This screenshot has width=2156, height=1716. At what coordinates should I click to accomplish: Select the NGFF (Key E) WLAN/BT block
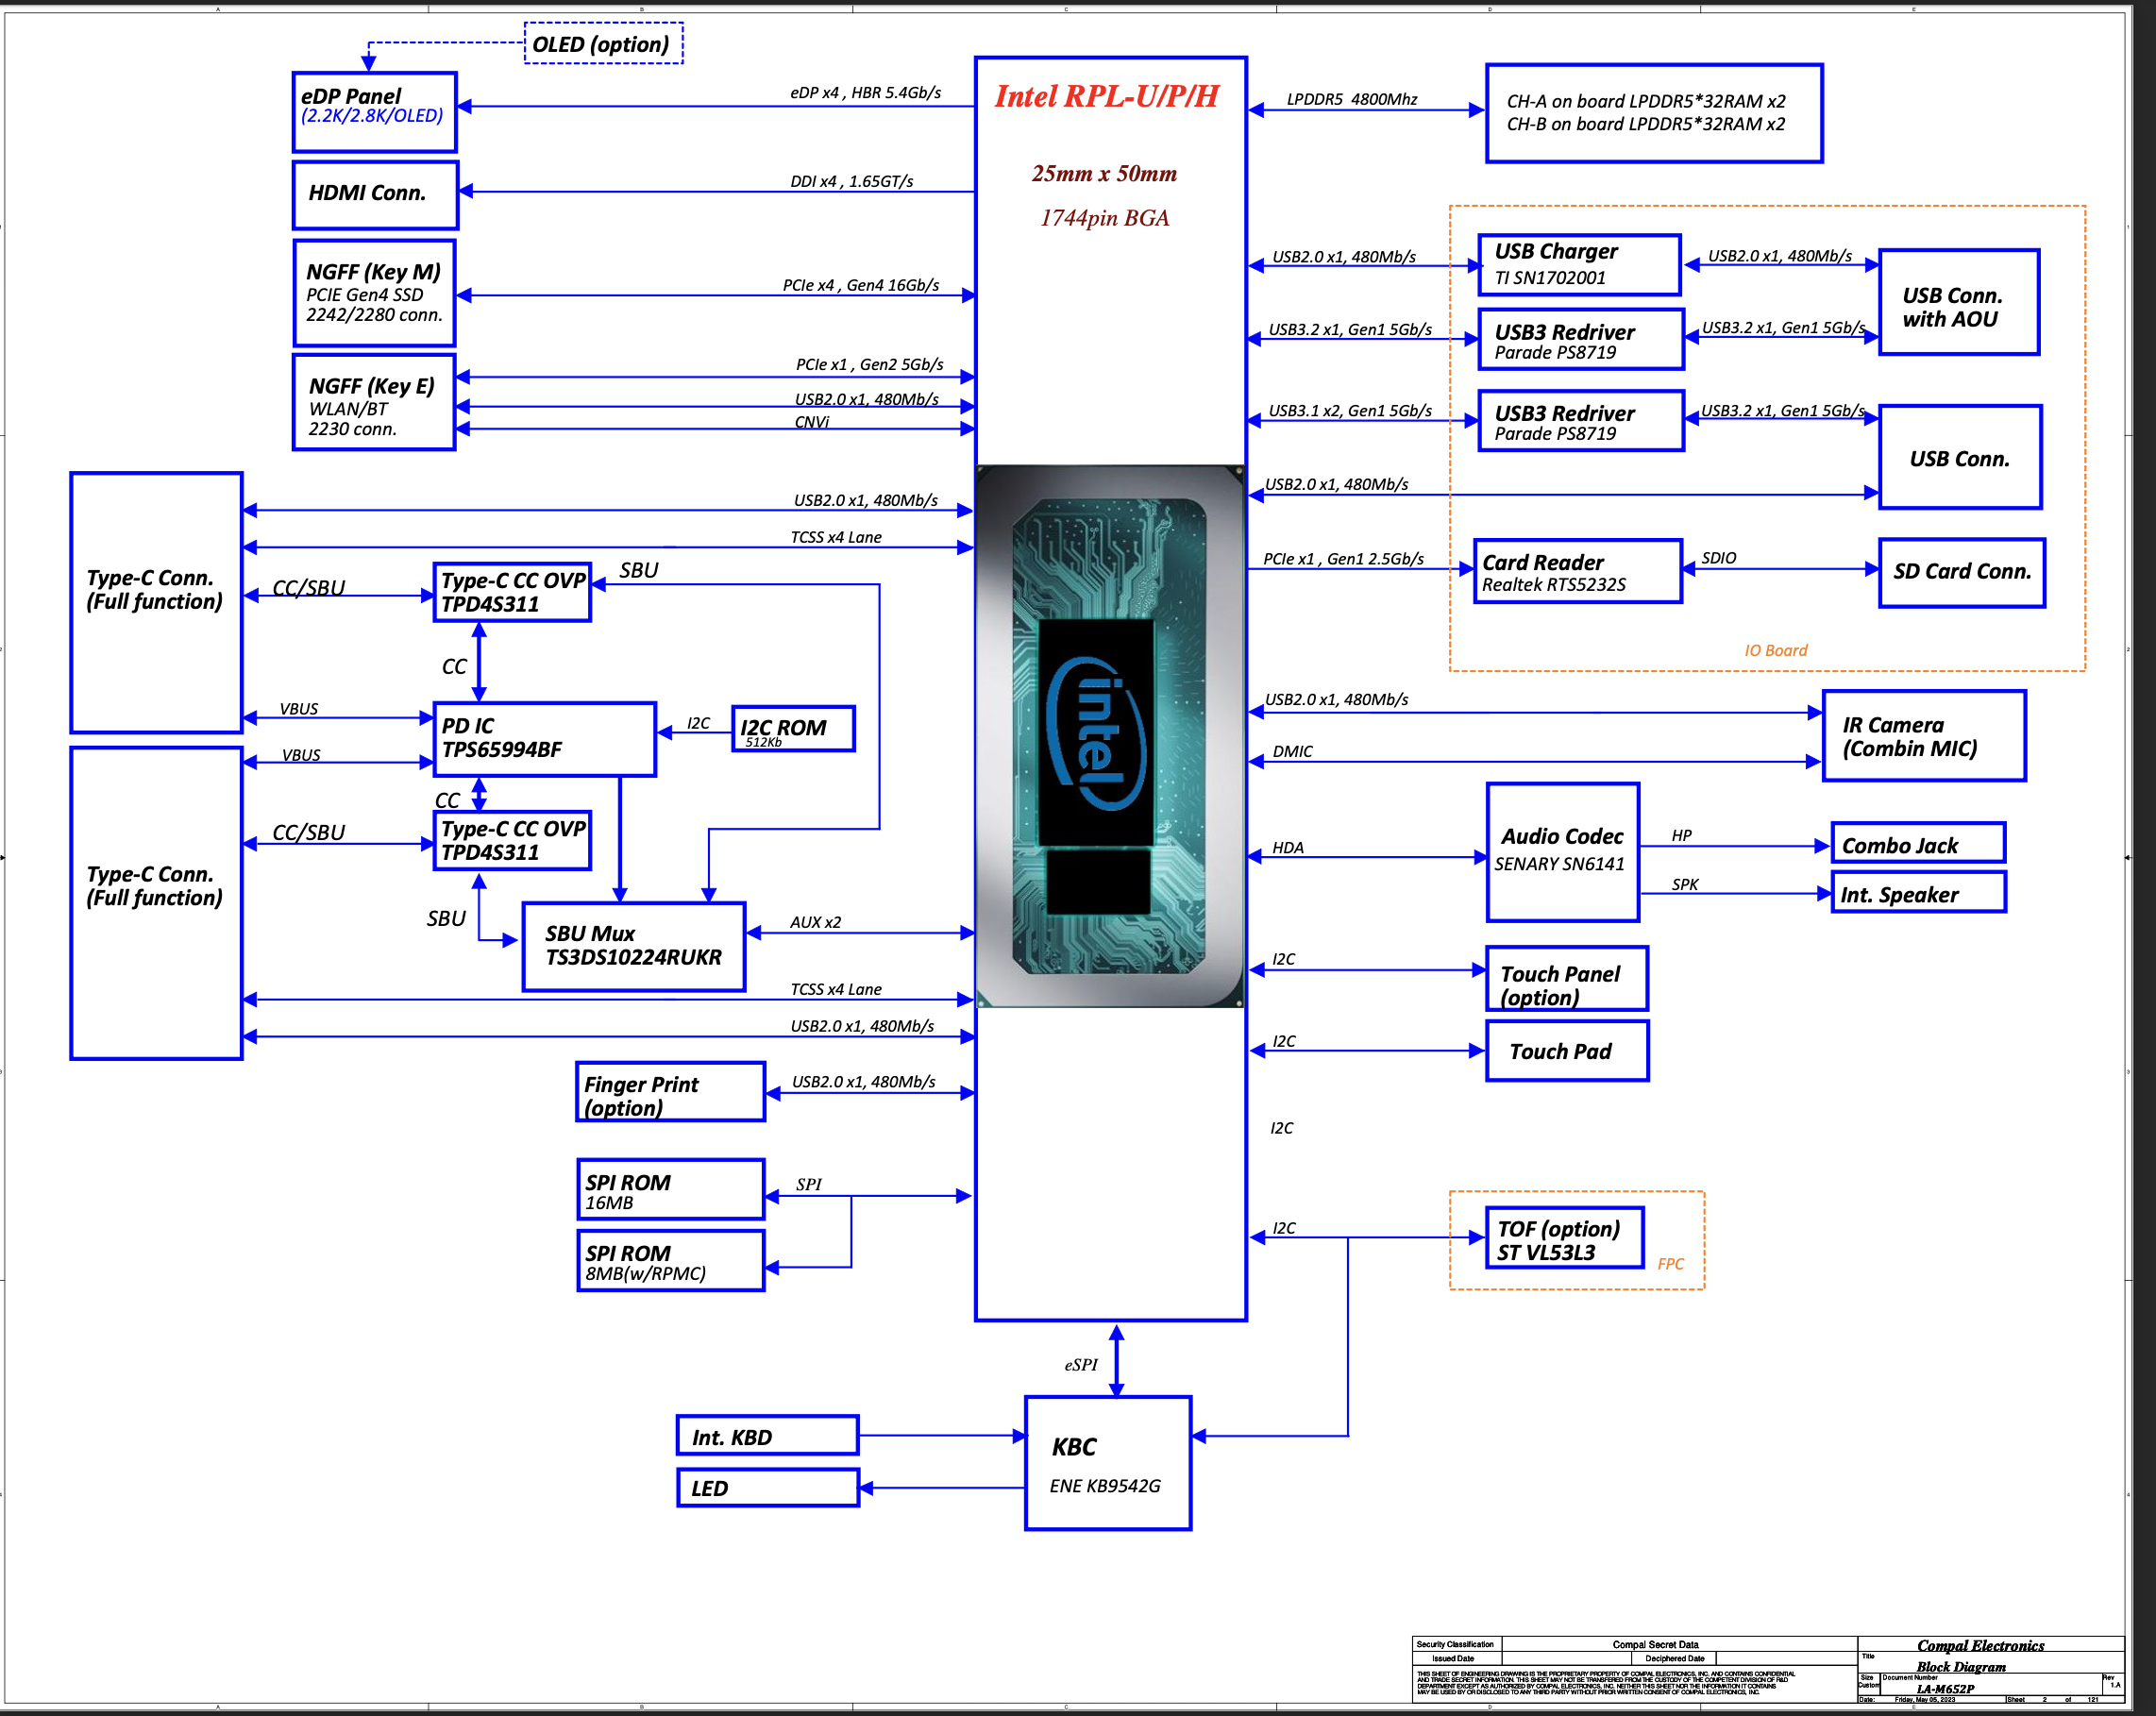coord(374,402)
